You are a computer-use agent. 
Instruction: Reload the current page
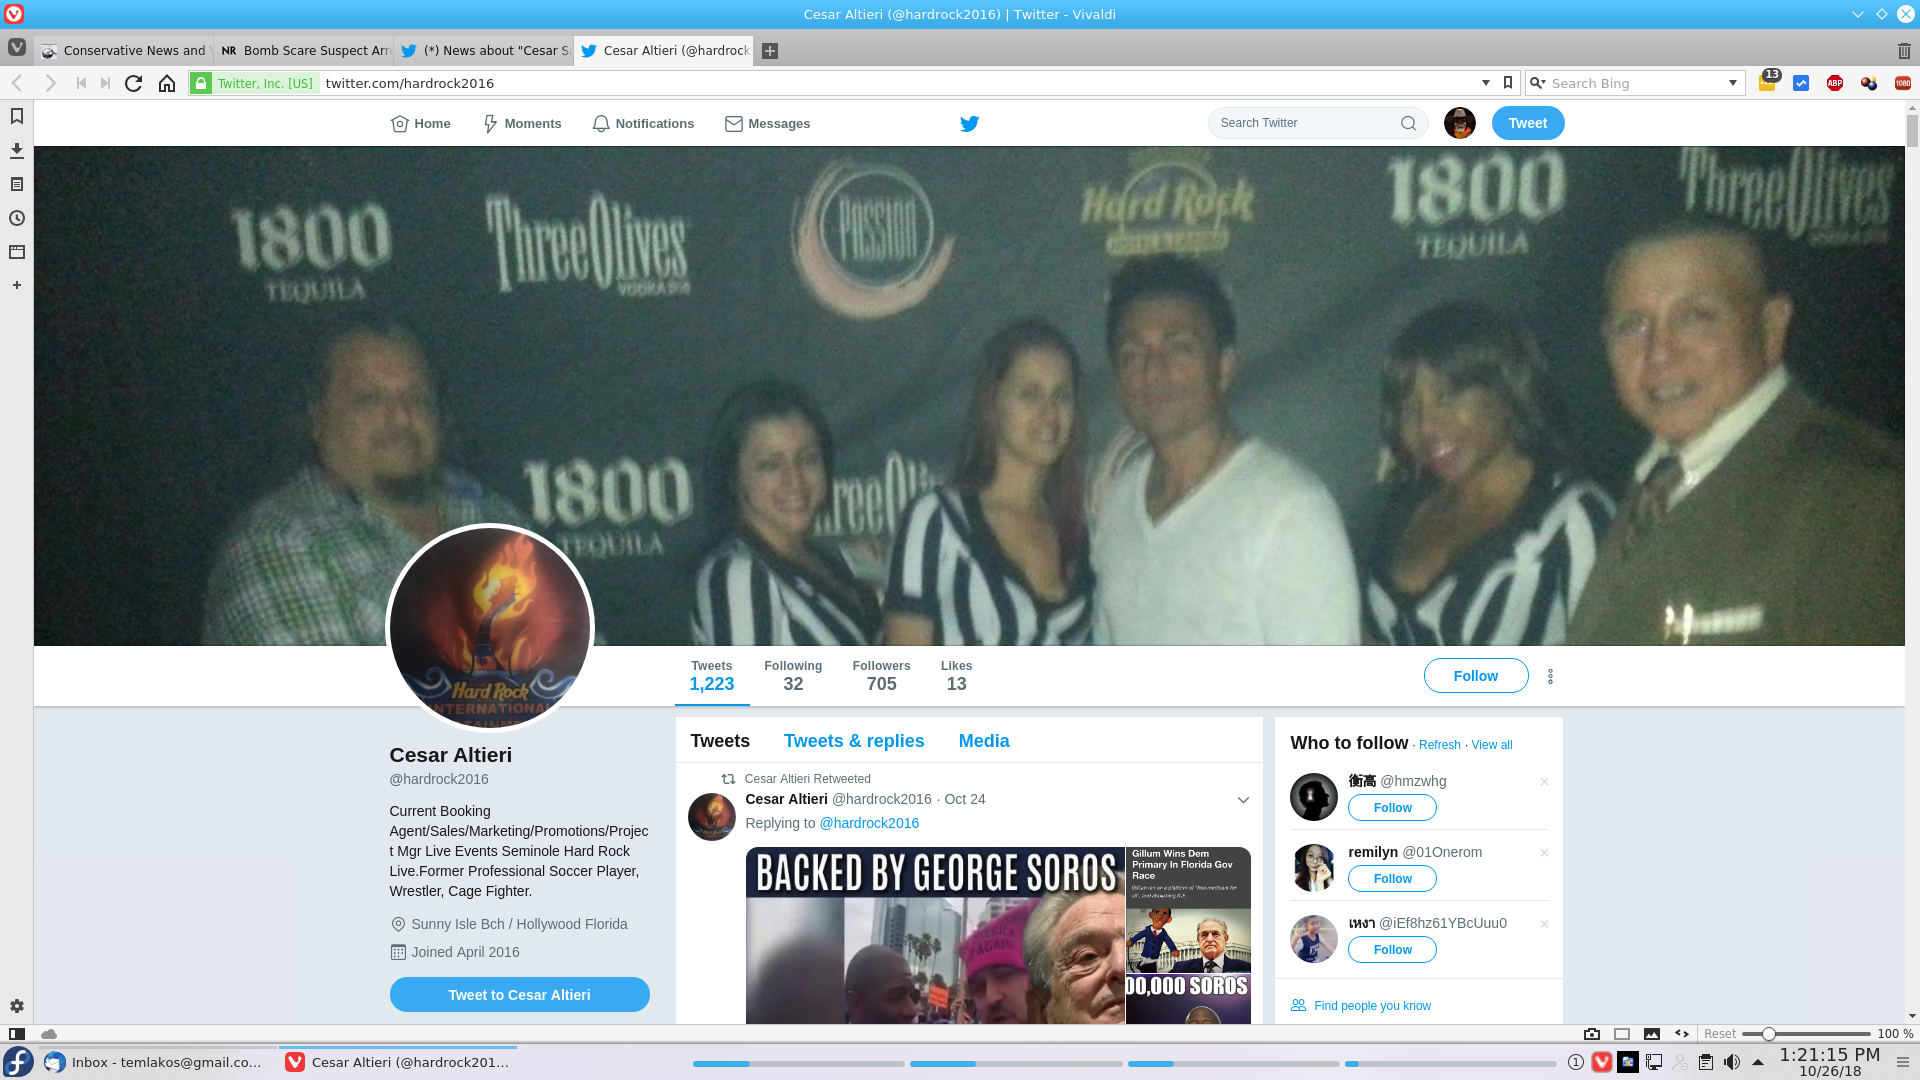coord(133,84)
